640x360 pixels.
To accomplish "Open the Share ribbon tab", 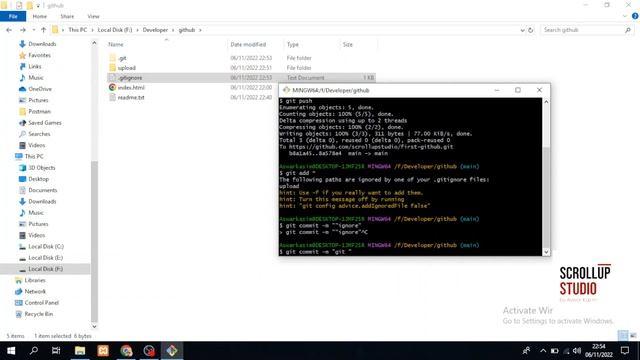I will coord(67,16).
